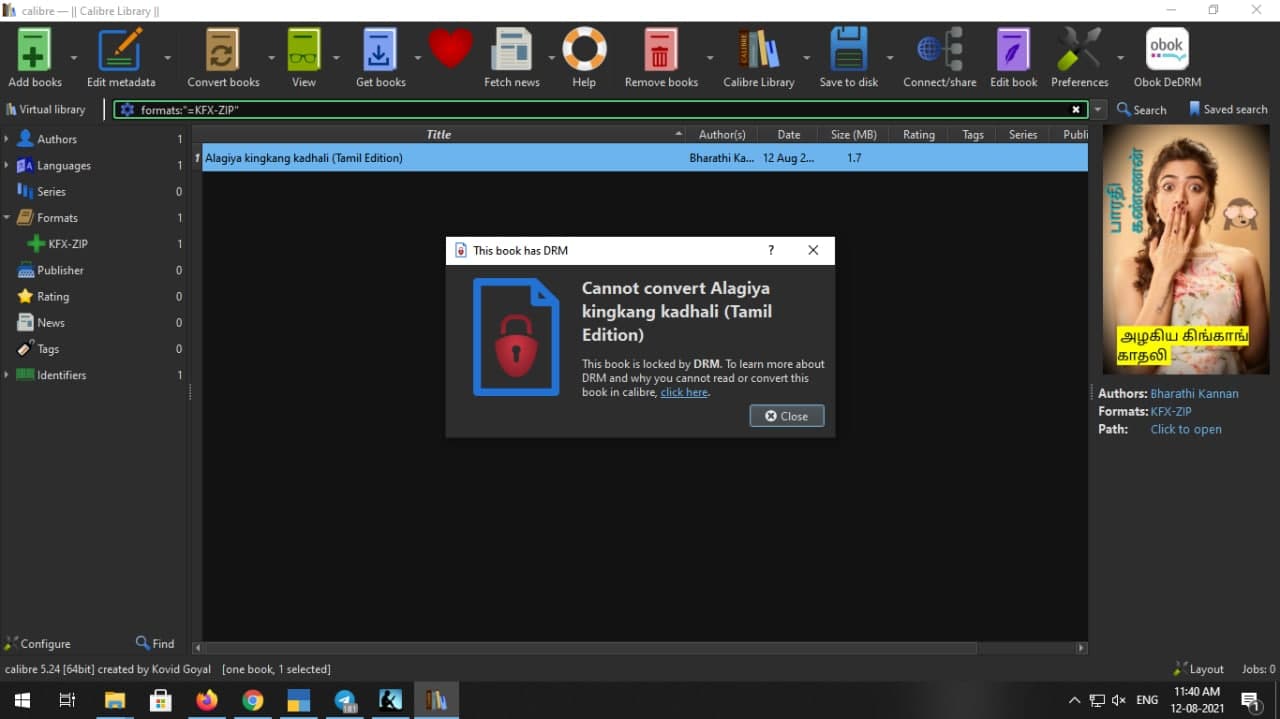Open the Add books dropdown arrow
Screen dimensions: 1280x719
pyautogui.click(x=74, y=57)
